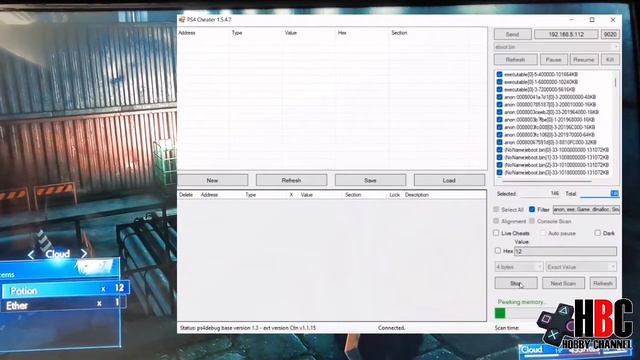Enable the Live Cheats checkbox
The image size is (640, 360).
[496, 233]
